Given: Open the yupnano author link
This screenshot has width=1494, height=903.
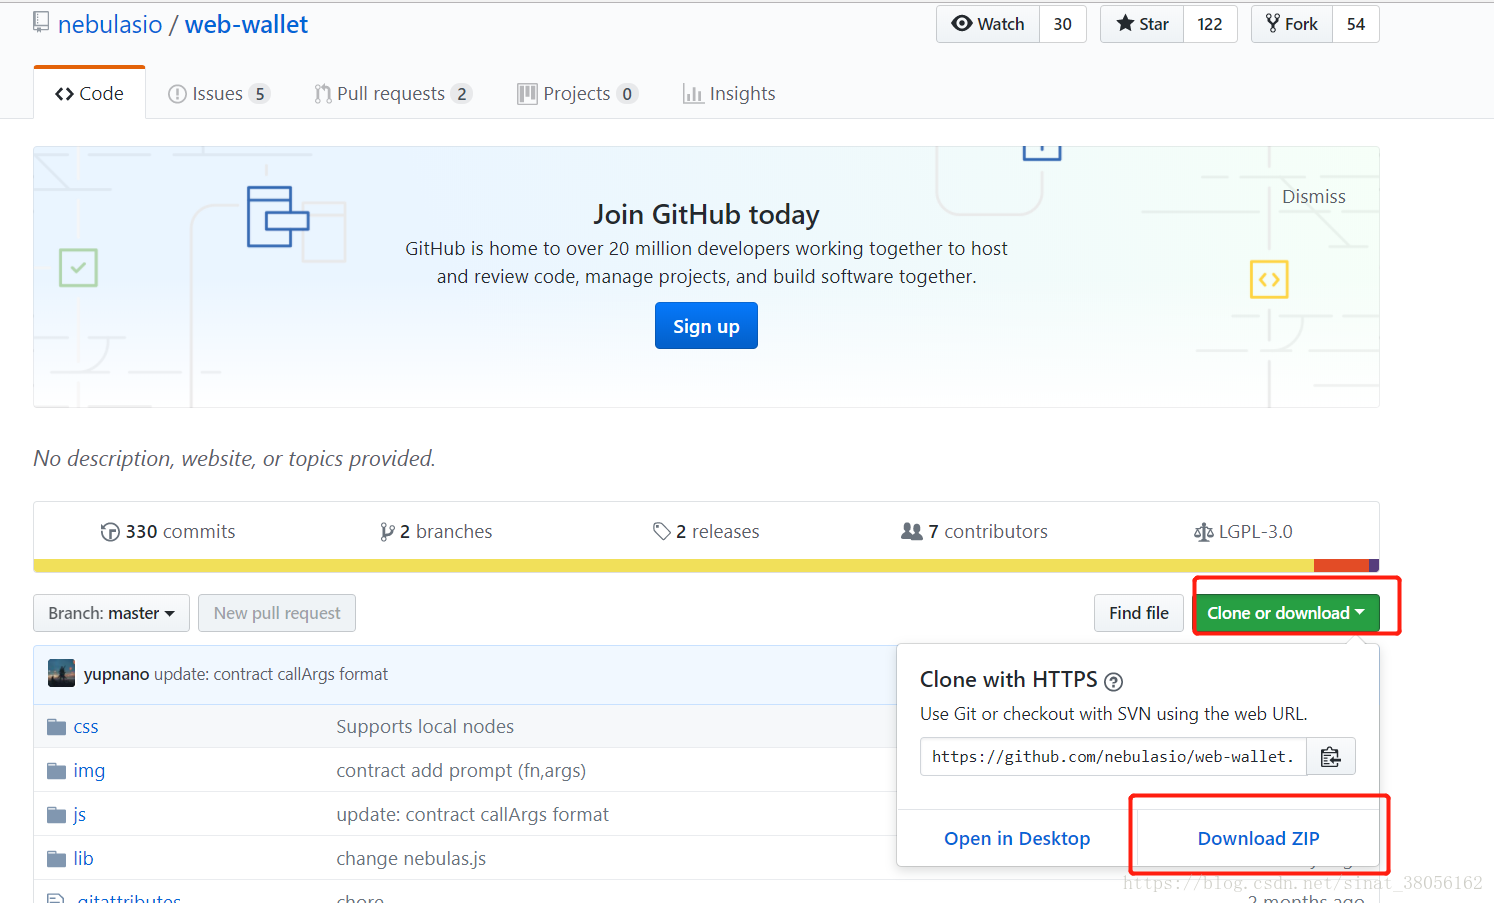Looking at the screenshot, I should (x=116, y=674).
